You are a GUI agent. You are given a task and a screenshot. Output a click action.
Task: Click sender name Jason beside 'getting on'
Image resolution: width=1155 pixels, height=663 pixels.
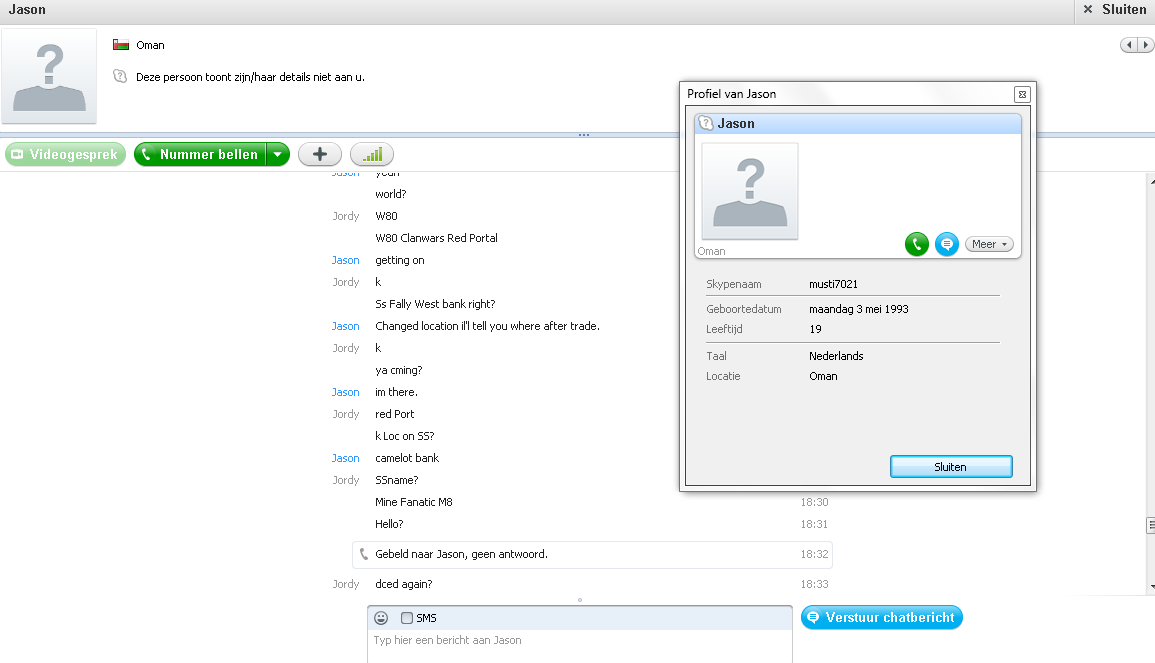345,260
